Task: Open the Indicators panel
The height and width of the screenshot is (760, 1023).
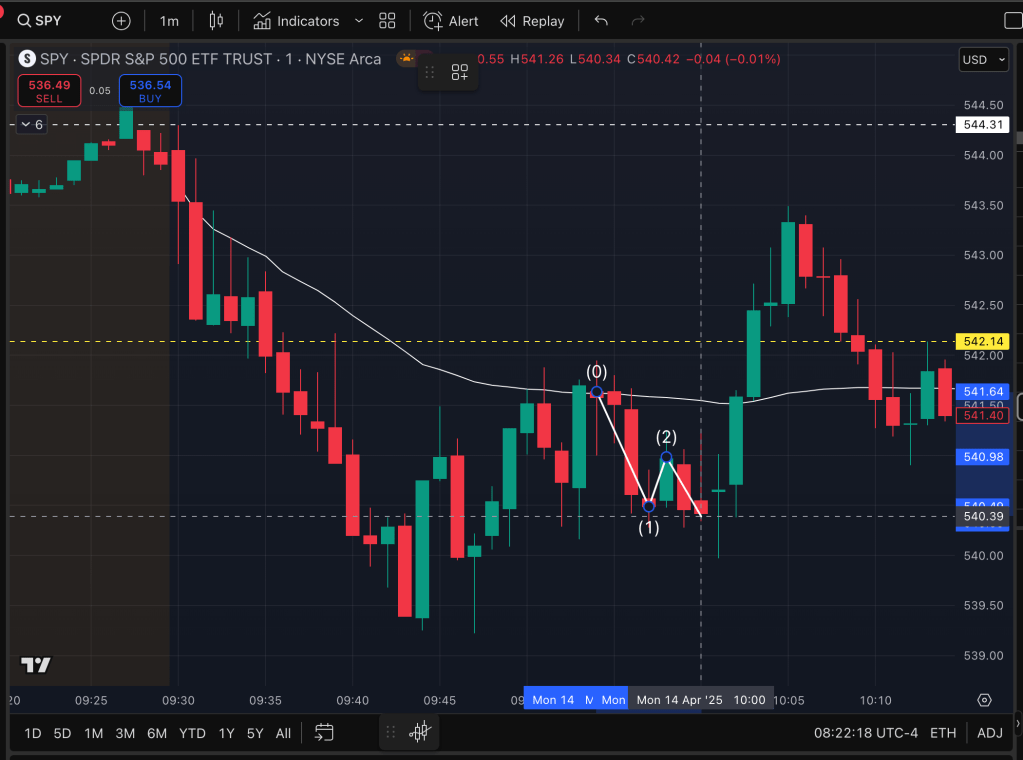Action: (x=295, y=21)
